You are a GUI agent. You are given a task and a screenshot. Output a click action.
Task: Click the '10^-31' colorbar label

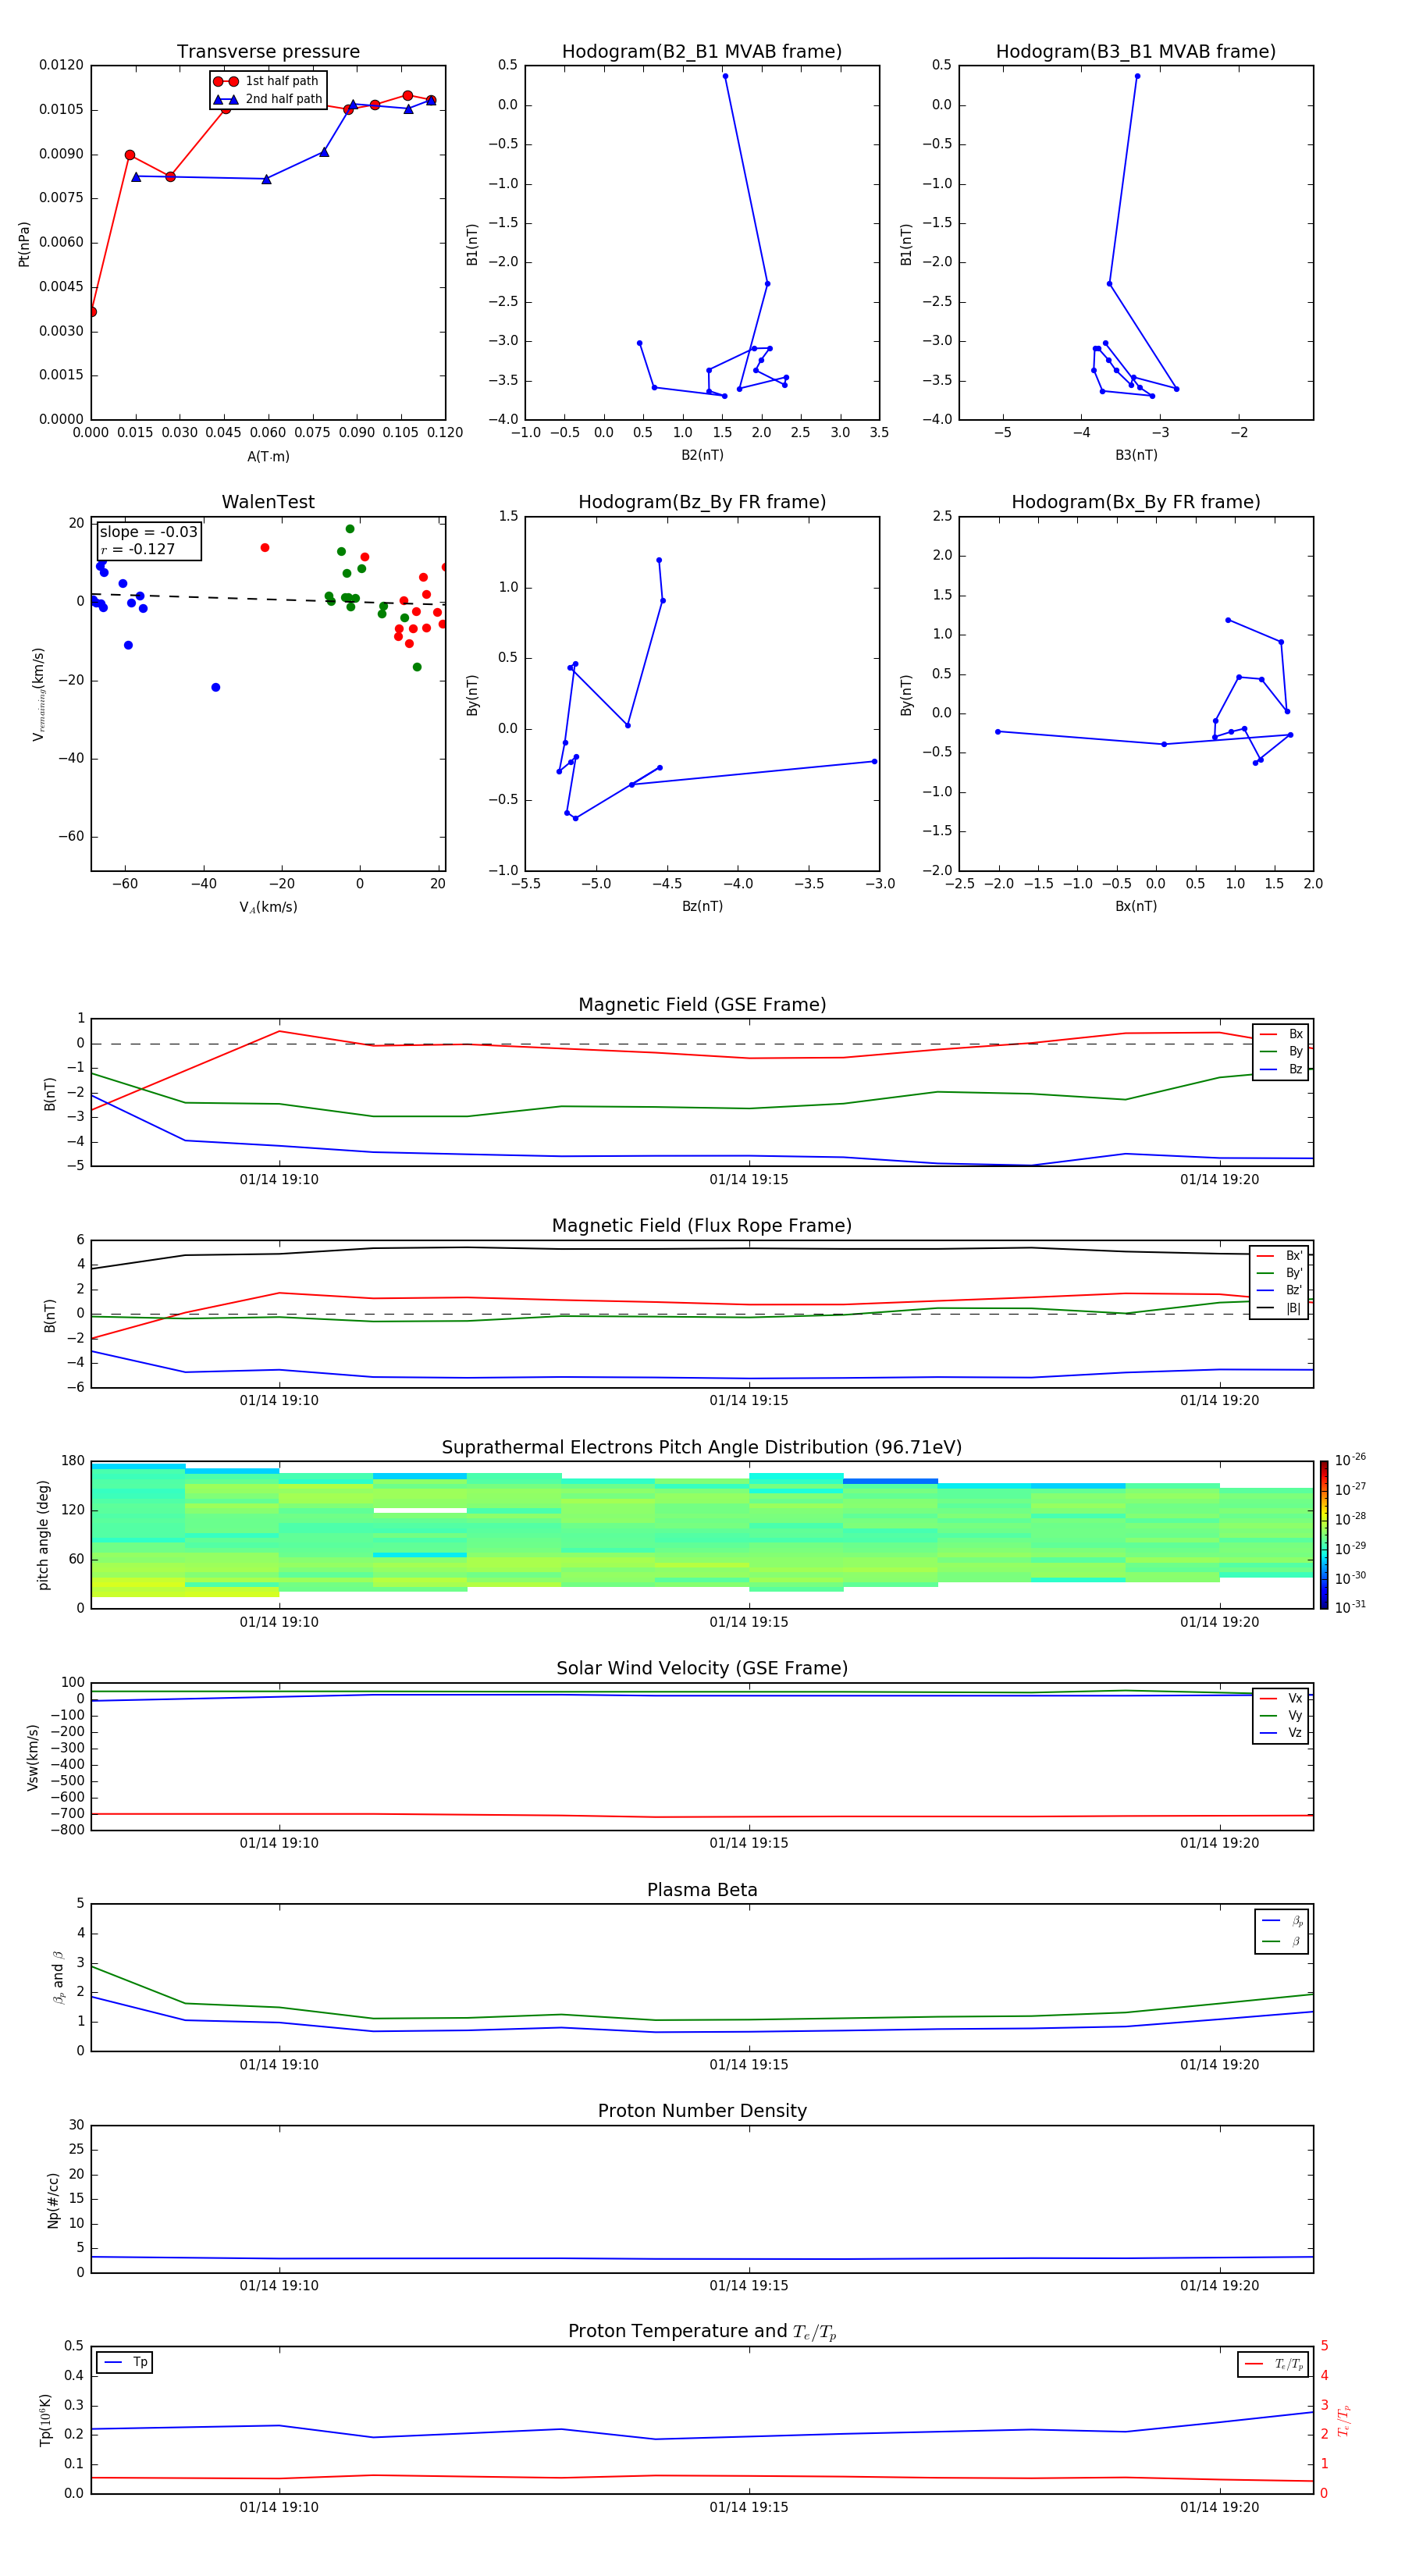1350,1607
